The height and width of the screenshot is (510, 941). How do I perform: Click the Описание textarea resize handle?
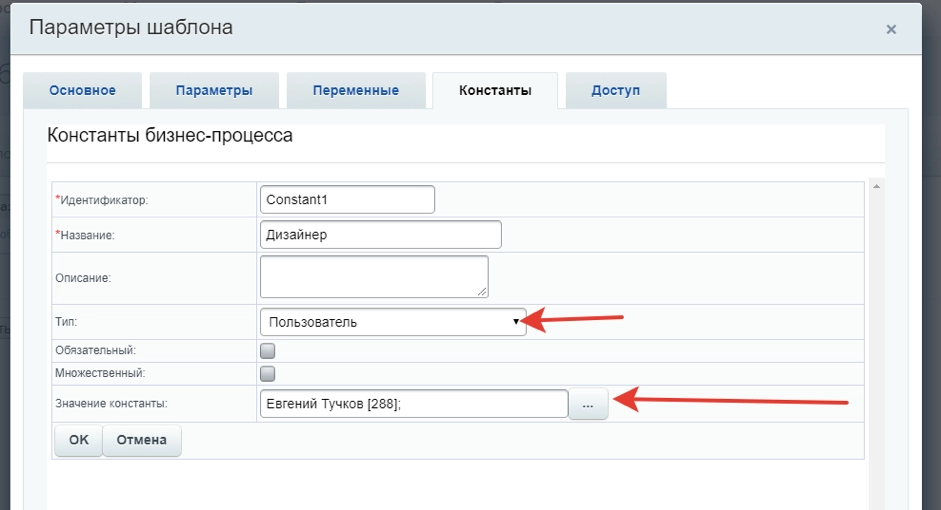pos(482,291)
